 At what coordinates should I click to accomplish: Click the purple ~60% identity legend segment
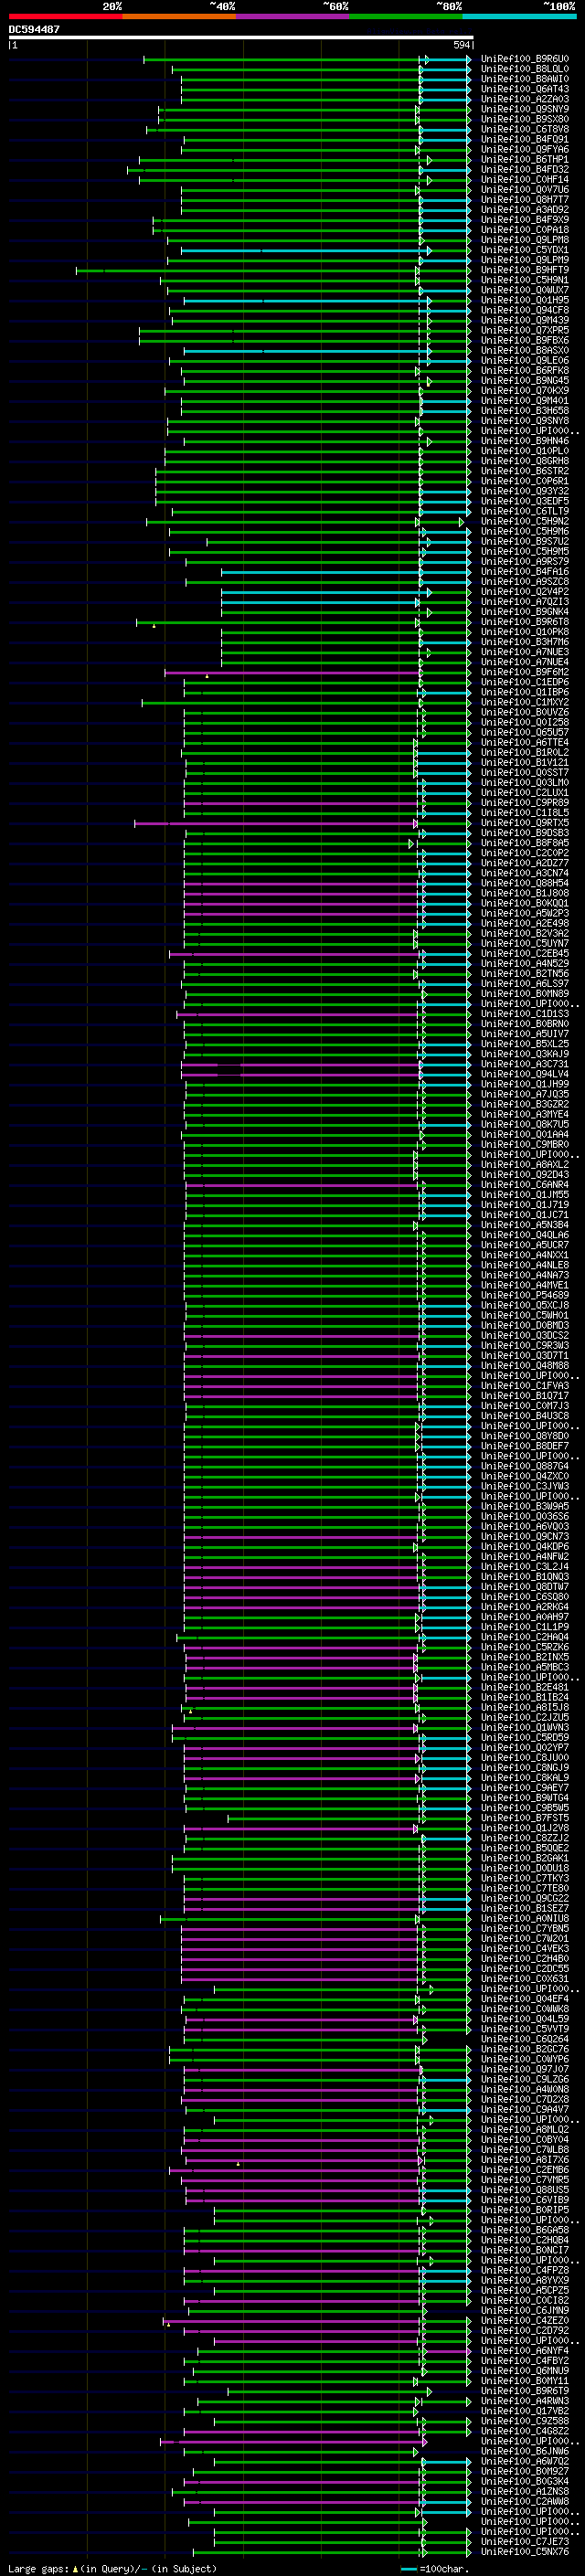pyautogui.click(x=292, y=16)
